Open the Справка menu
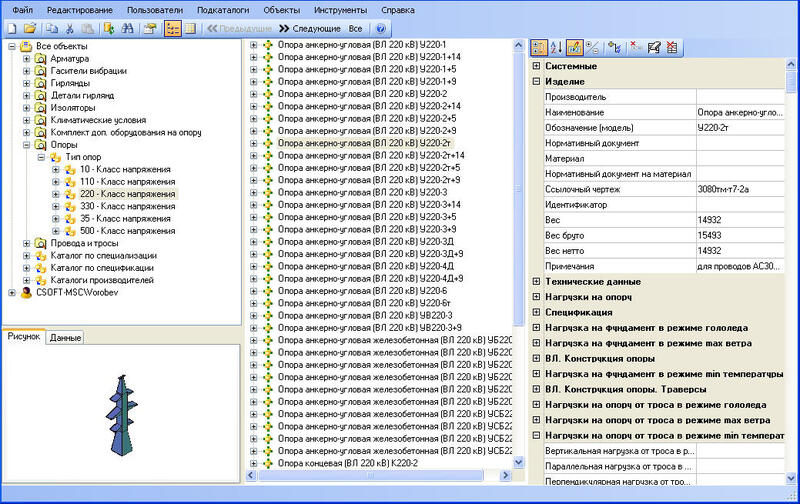Viewport: 800px width, 504px height. 397,10
